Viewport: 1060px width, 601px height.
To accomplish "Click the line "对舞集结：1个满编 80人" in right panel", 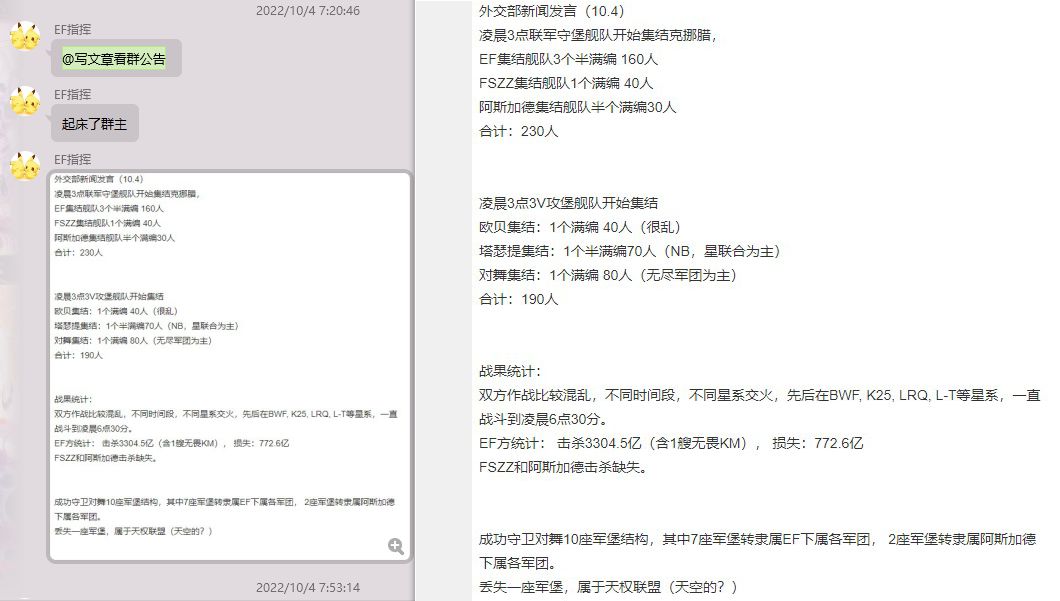I will point(608,275).
